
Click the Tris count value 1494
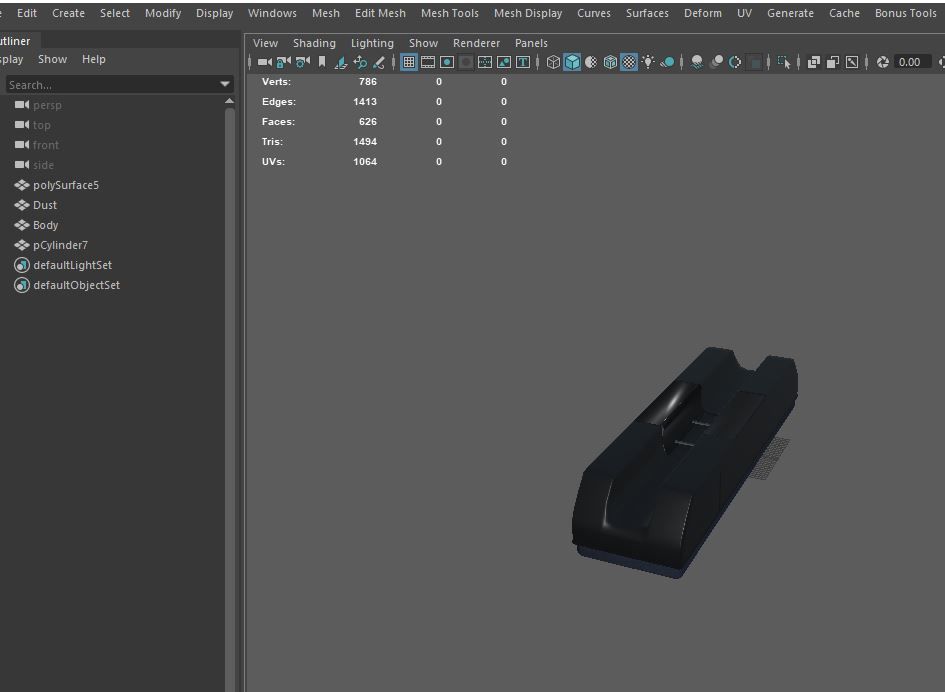point(365,142)
